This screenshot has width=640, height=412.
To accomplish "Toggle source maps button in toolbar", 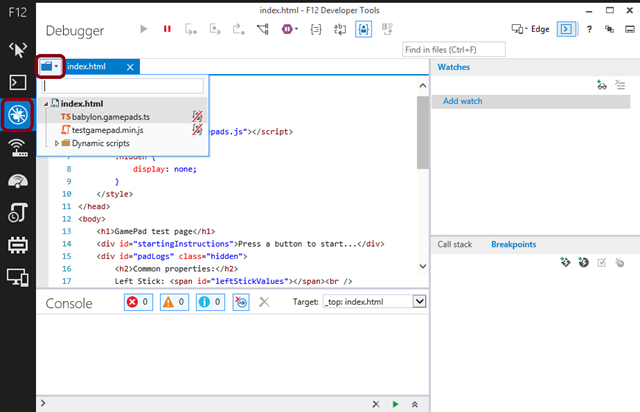I will tap(387, 29).
